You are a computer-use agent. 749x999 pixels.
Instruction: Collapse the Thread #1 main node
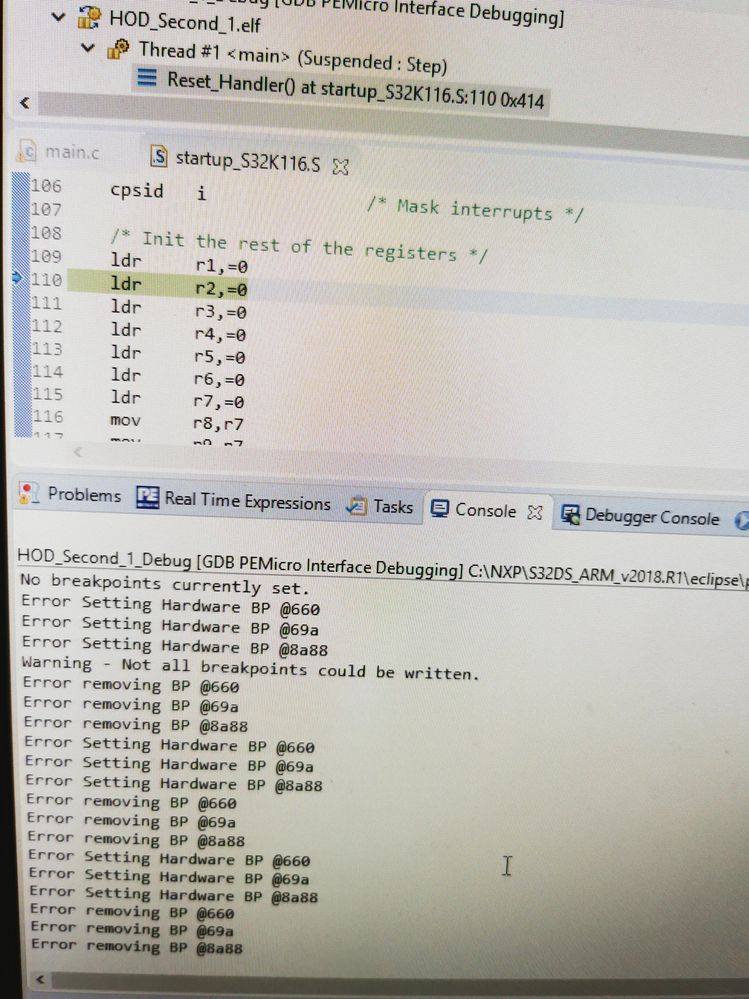tap(88, 48)
